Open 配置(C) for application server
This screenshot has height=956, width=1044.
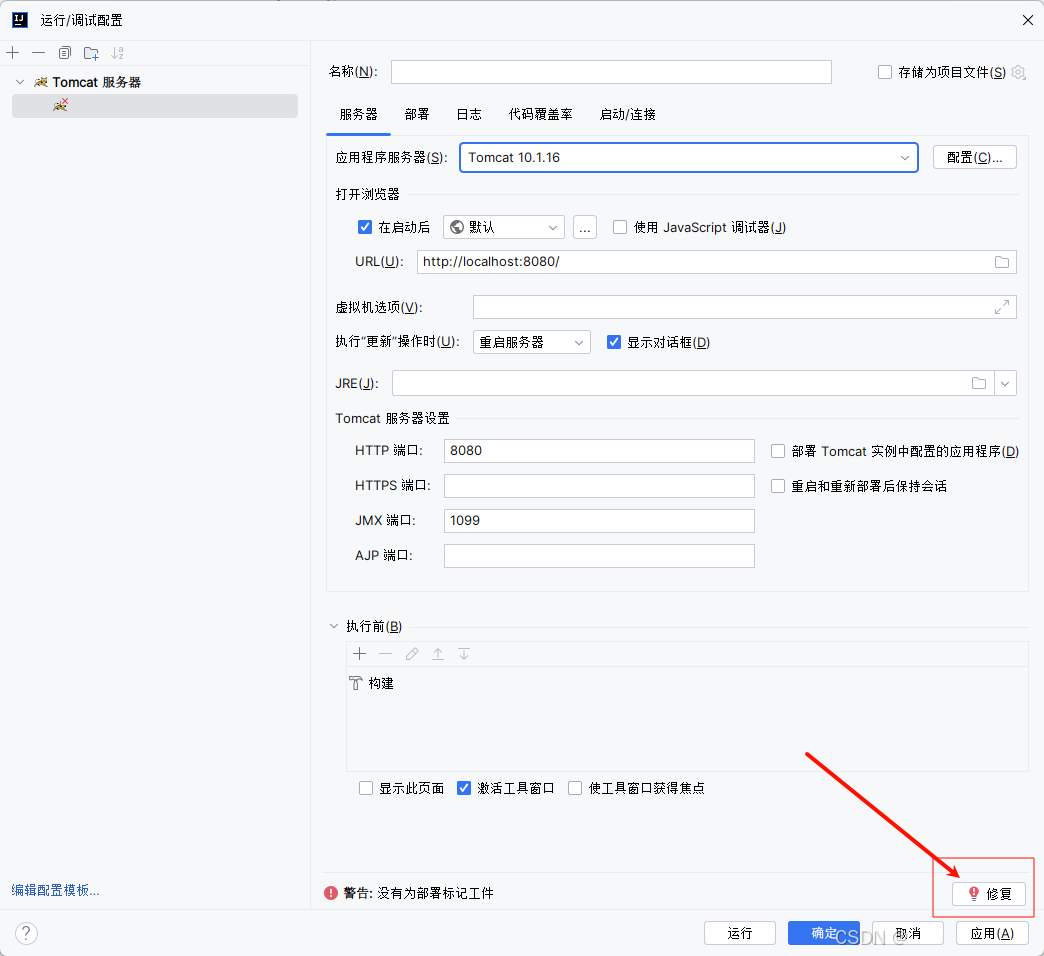(x=974, y=157)
